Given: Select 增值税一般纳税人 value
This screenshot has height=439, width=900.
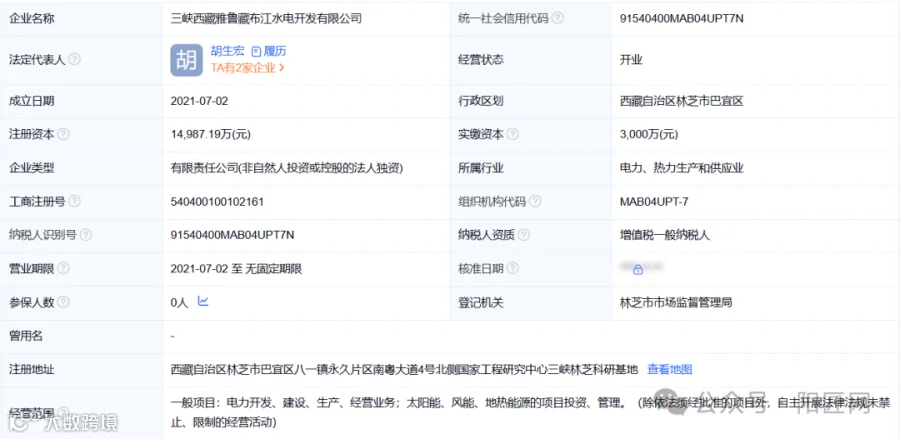Looking at the screenshot, I should [x=665, y=235].
